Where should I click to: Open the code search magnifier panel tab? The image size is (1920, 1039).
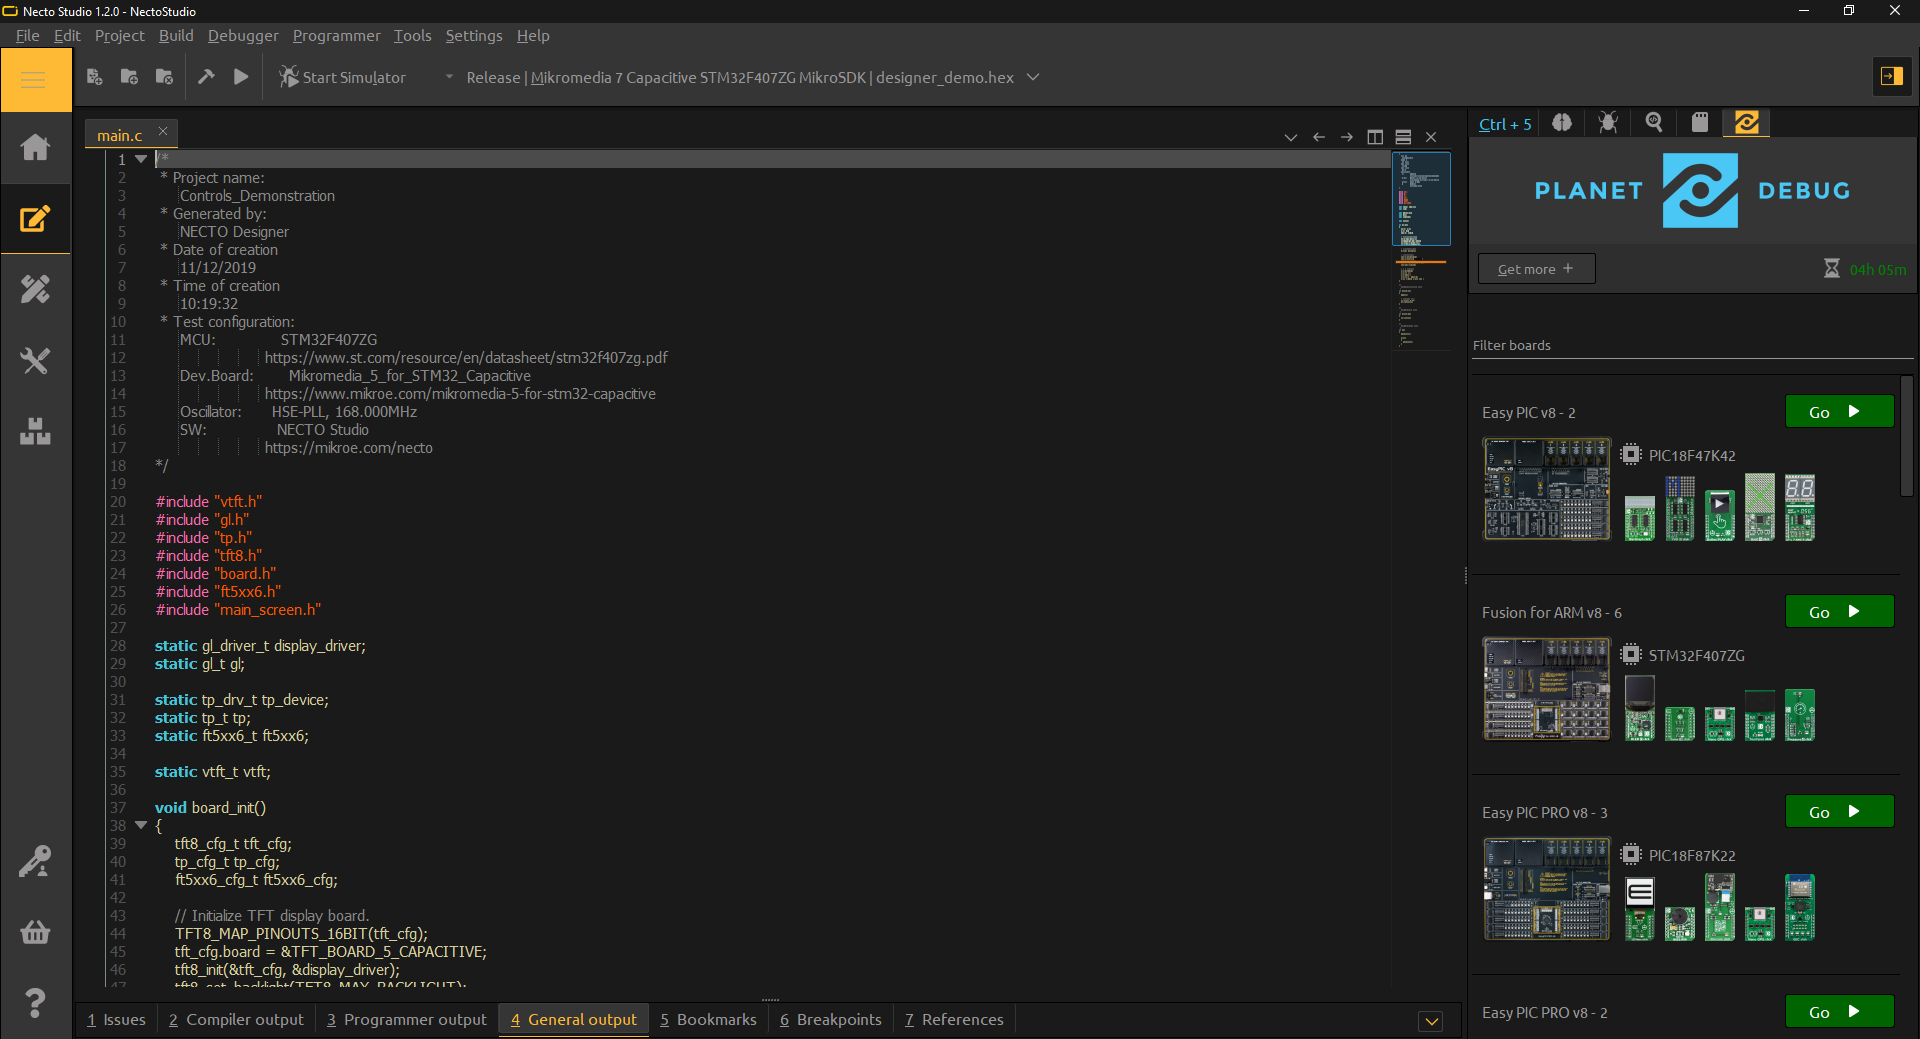click(1654, 123)
